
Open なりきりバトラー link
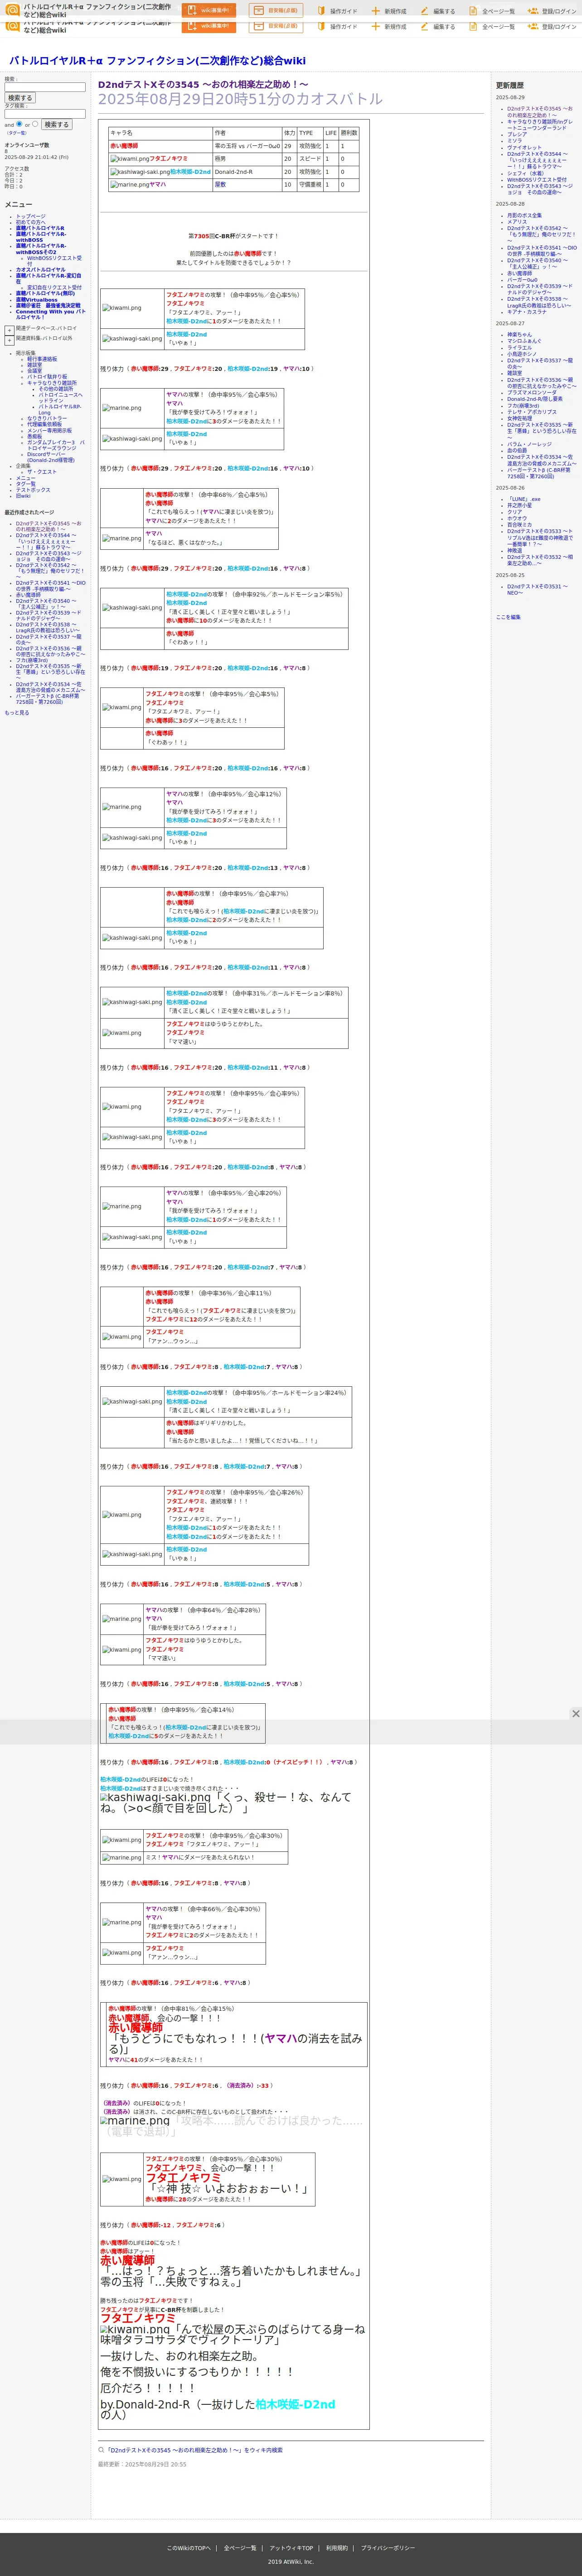tap(47, 418)
